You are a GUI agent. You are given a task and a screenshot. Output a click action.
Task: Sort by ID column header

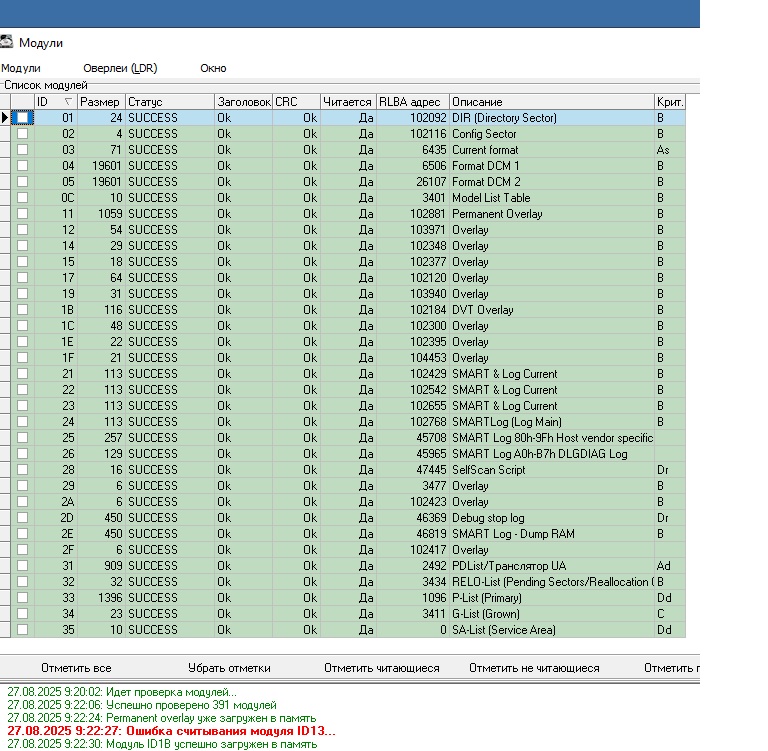pos(55,102)
